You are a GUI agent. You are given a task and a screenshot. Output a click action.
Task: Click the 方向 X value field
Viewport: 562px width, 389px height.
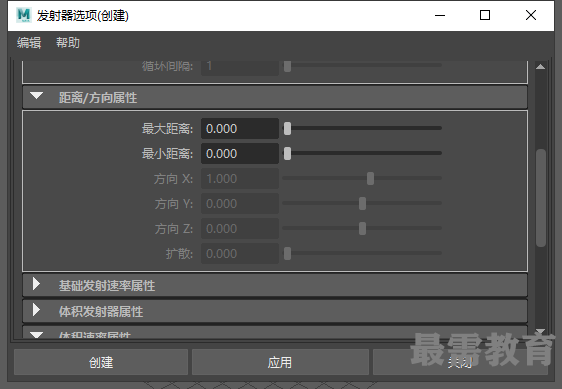[x=240, y=179]
